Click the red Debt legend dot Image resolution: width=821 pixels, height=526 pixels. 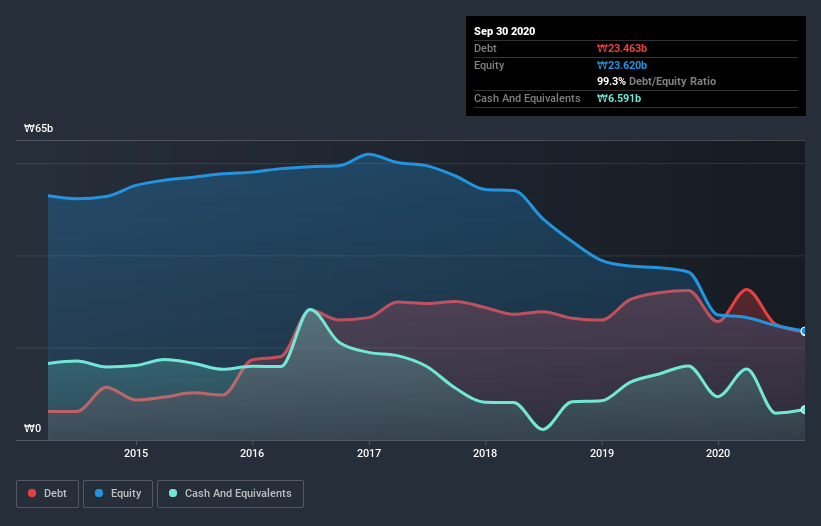click(x=32, y=493)
